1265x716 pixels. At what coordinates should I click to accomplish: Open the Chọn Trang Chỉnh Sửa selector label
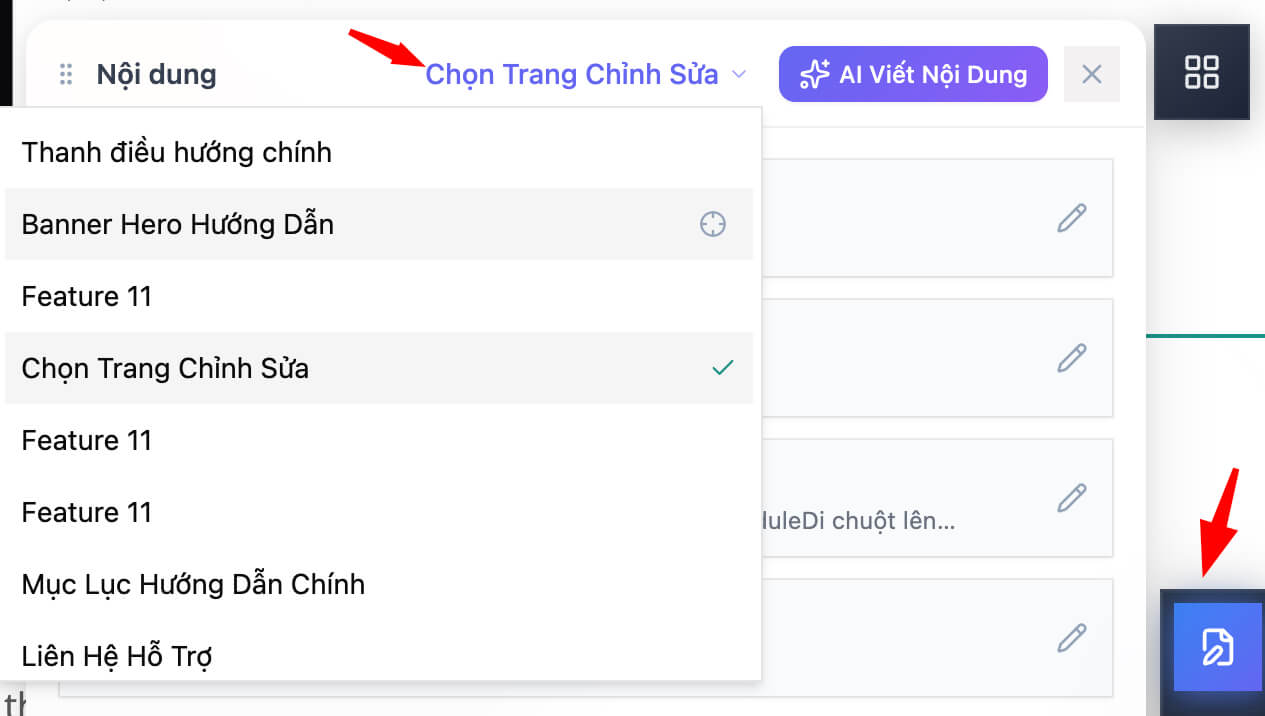click(x=572, y=74)
